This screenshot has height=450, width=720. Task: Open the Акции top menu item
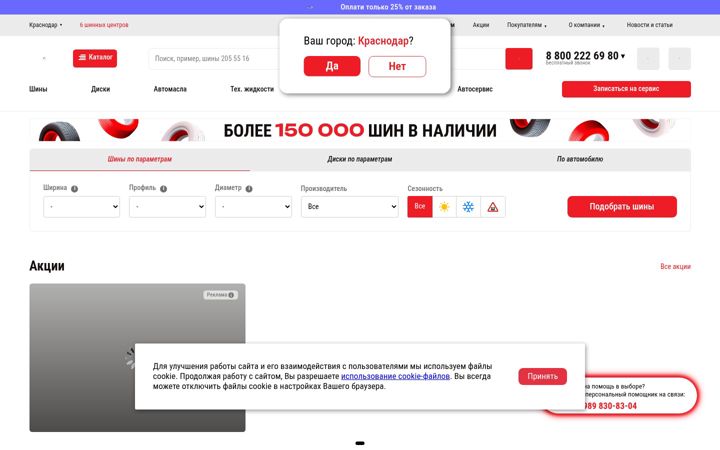pos(480,25)
